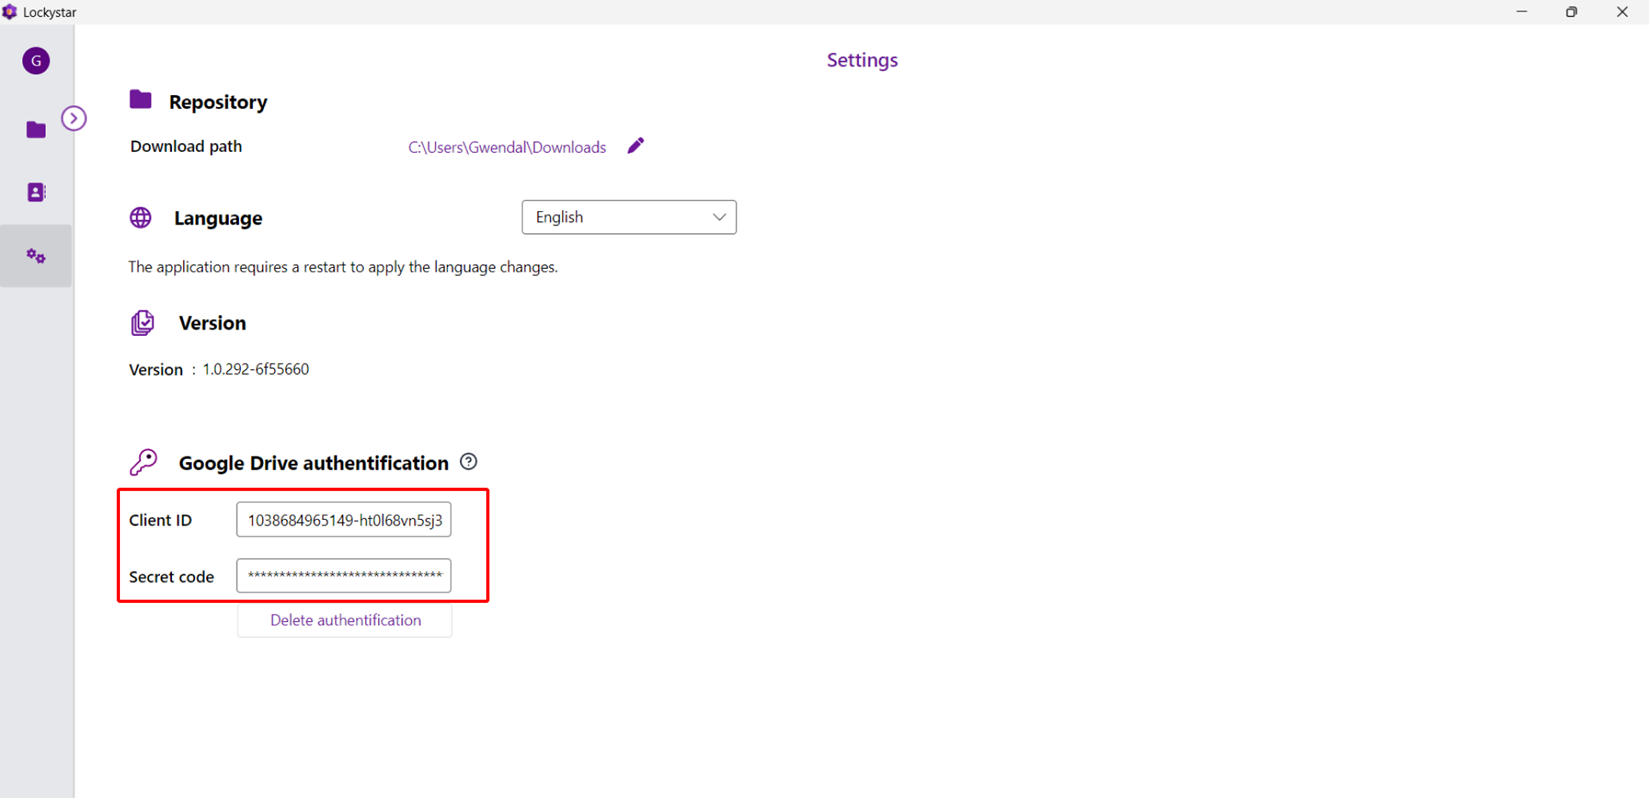Open the English language dropdown
This screenshot has height=798, width=1649.
click(x=628, y=217)
